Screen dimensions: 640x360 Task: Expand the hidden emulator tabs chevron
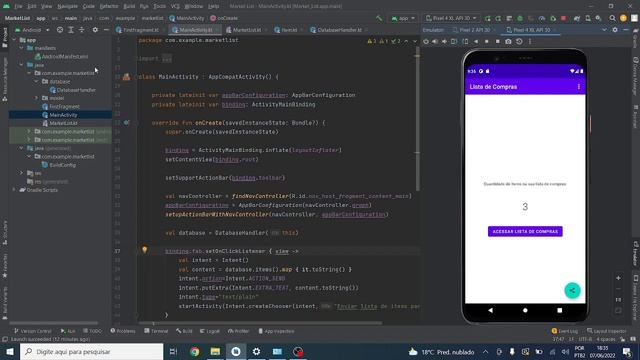(x=604, y=30)
